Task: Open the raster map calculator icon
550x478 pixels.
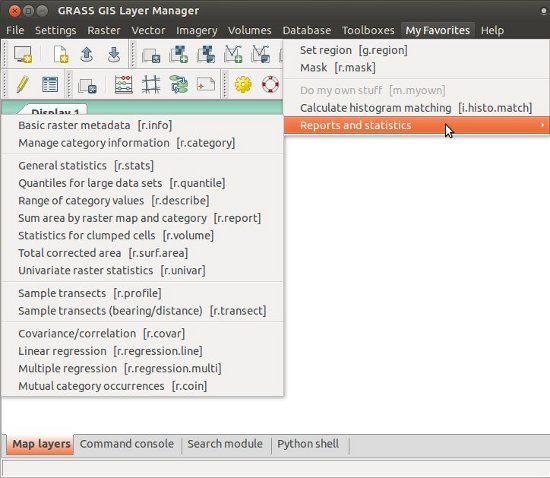Action: coord(123,85)
